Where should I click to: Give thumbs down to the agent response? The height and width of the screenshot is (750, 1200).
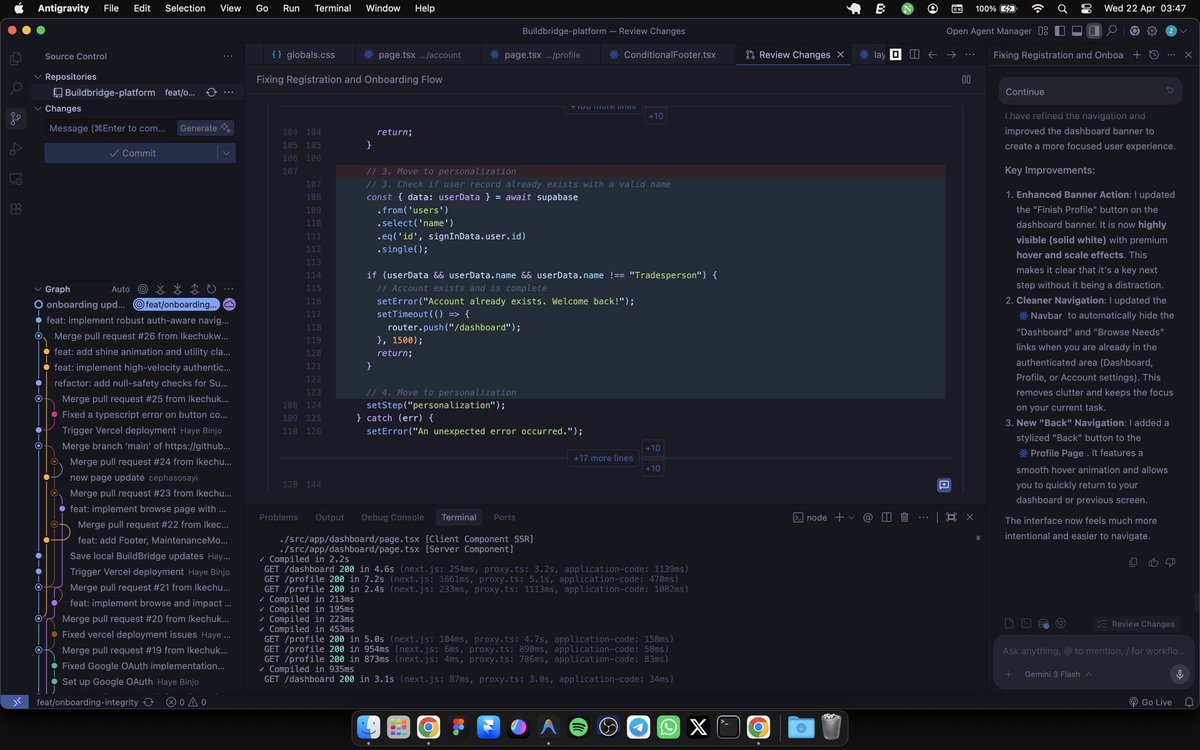pos(1172,562)
